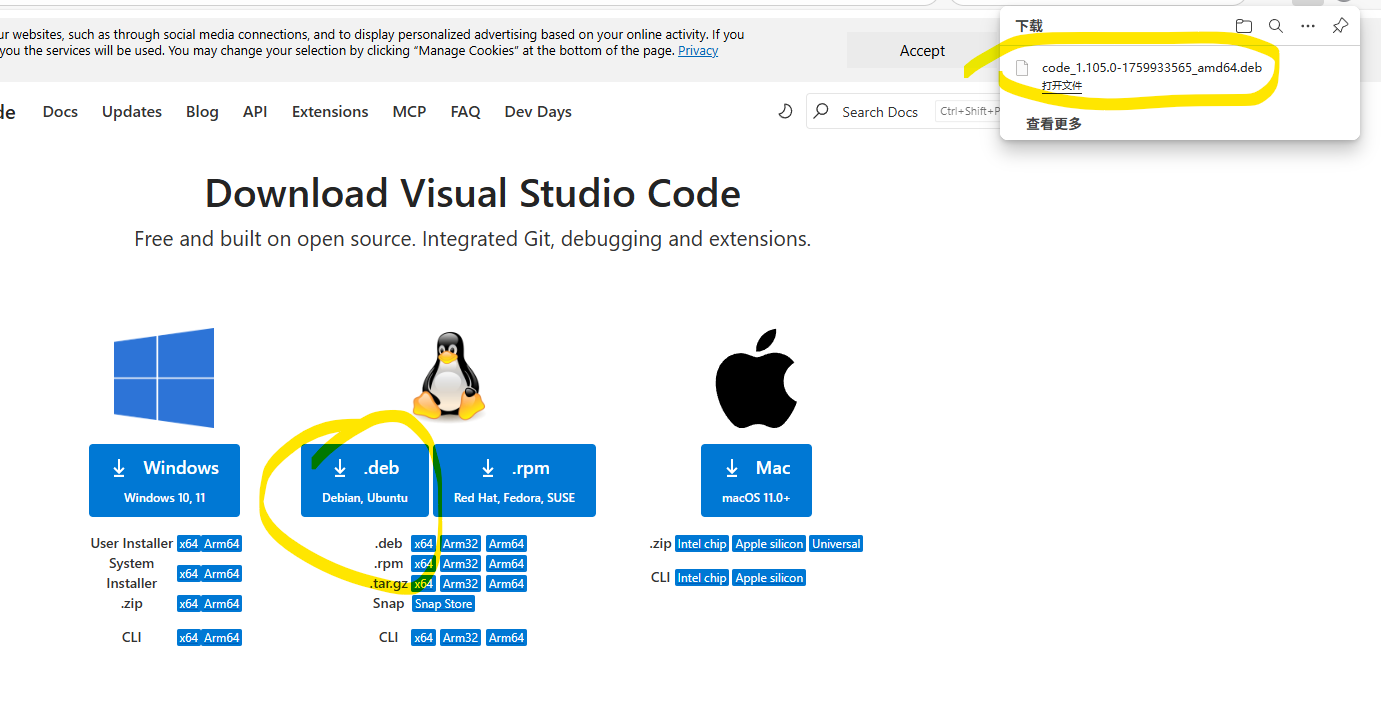Open the Docs navigation item

point(60,111)
